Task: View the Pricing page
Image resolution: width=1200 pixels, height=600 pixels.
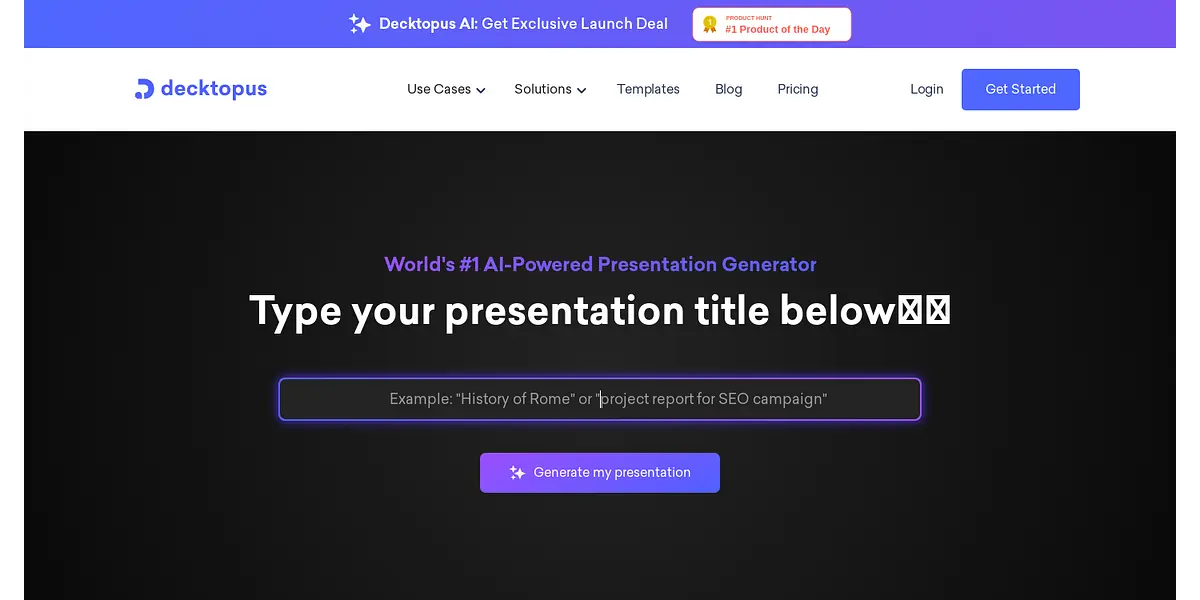Action: [x=798, y=89]
